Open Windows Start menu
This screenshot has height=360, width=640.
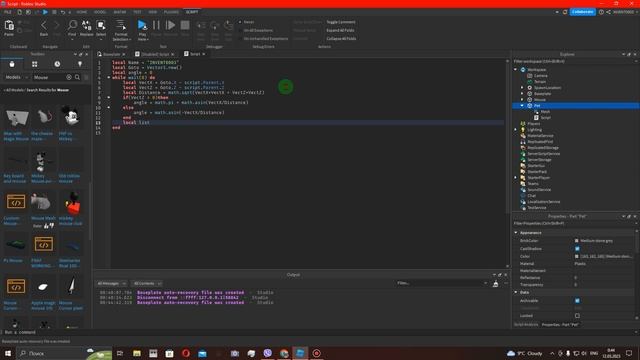[8, 353]
